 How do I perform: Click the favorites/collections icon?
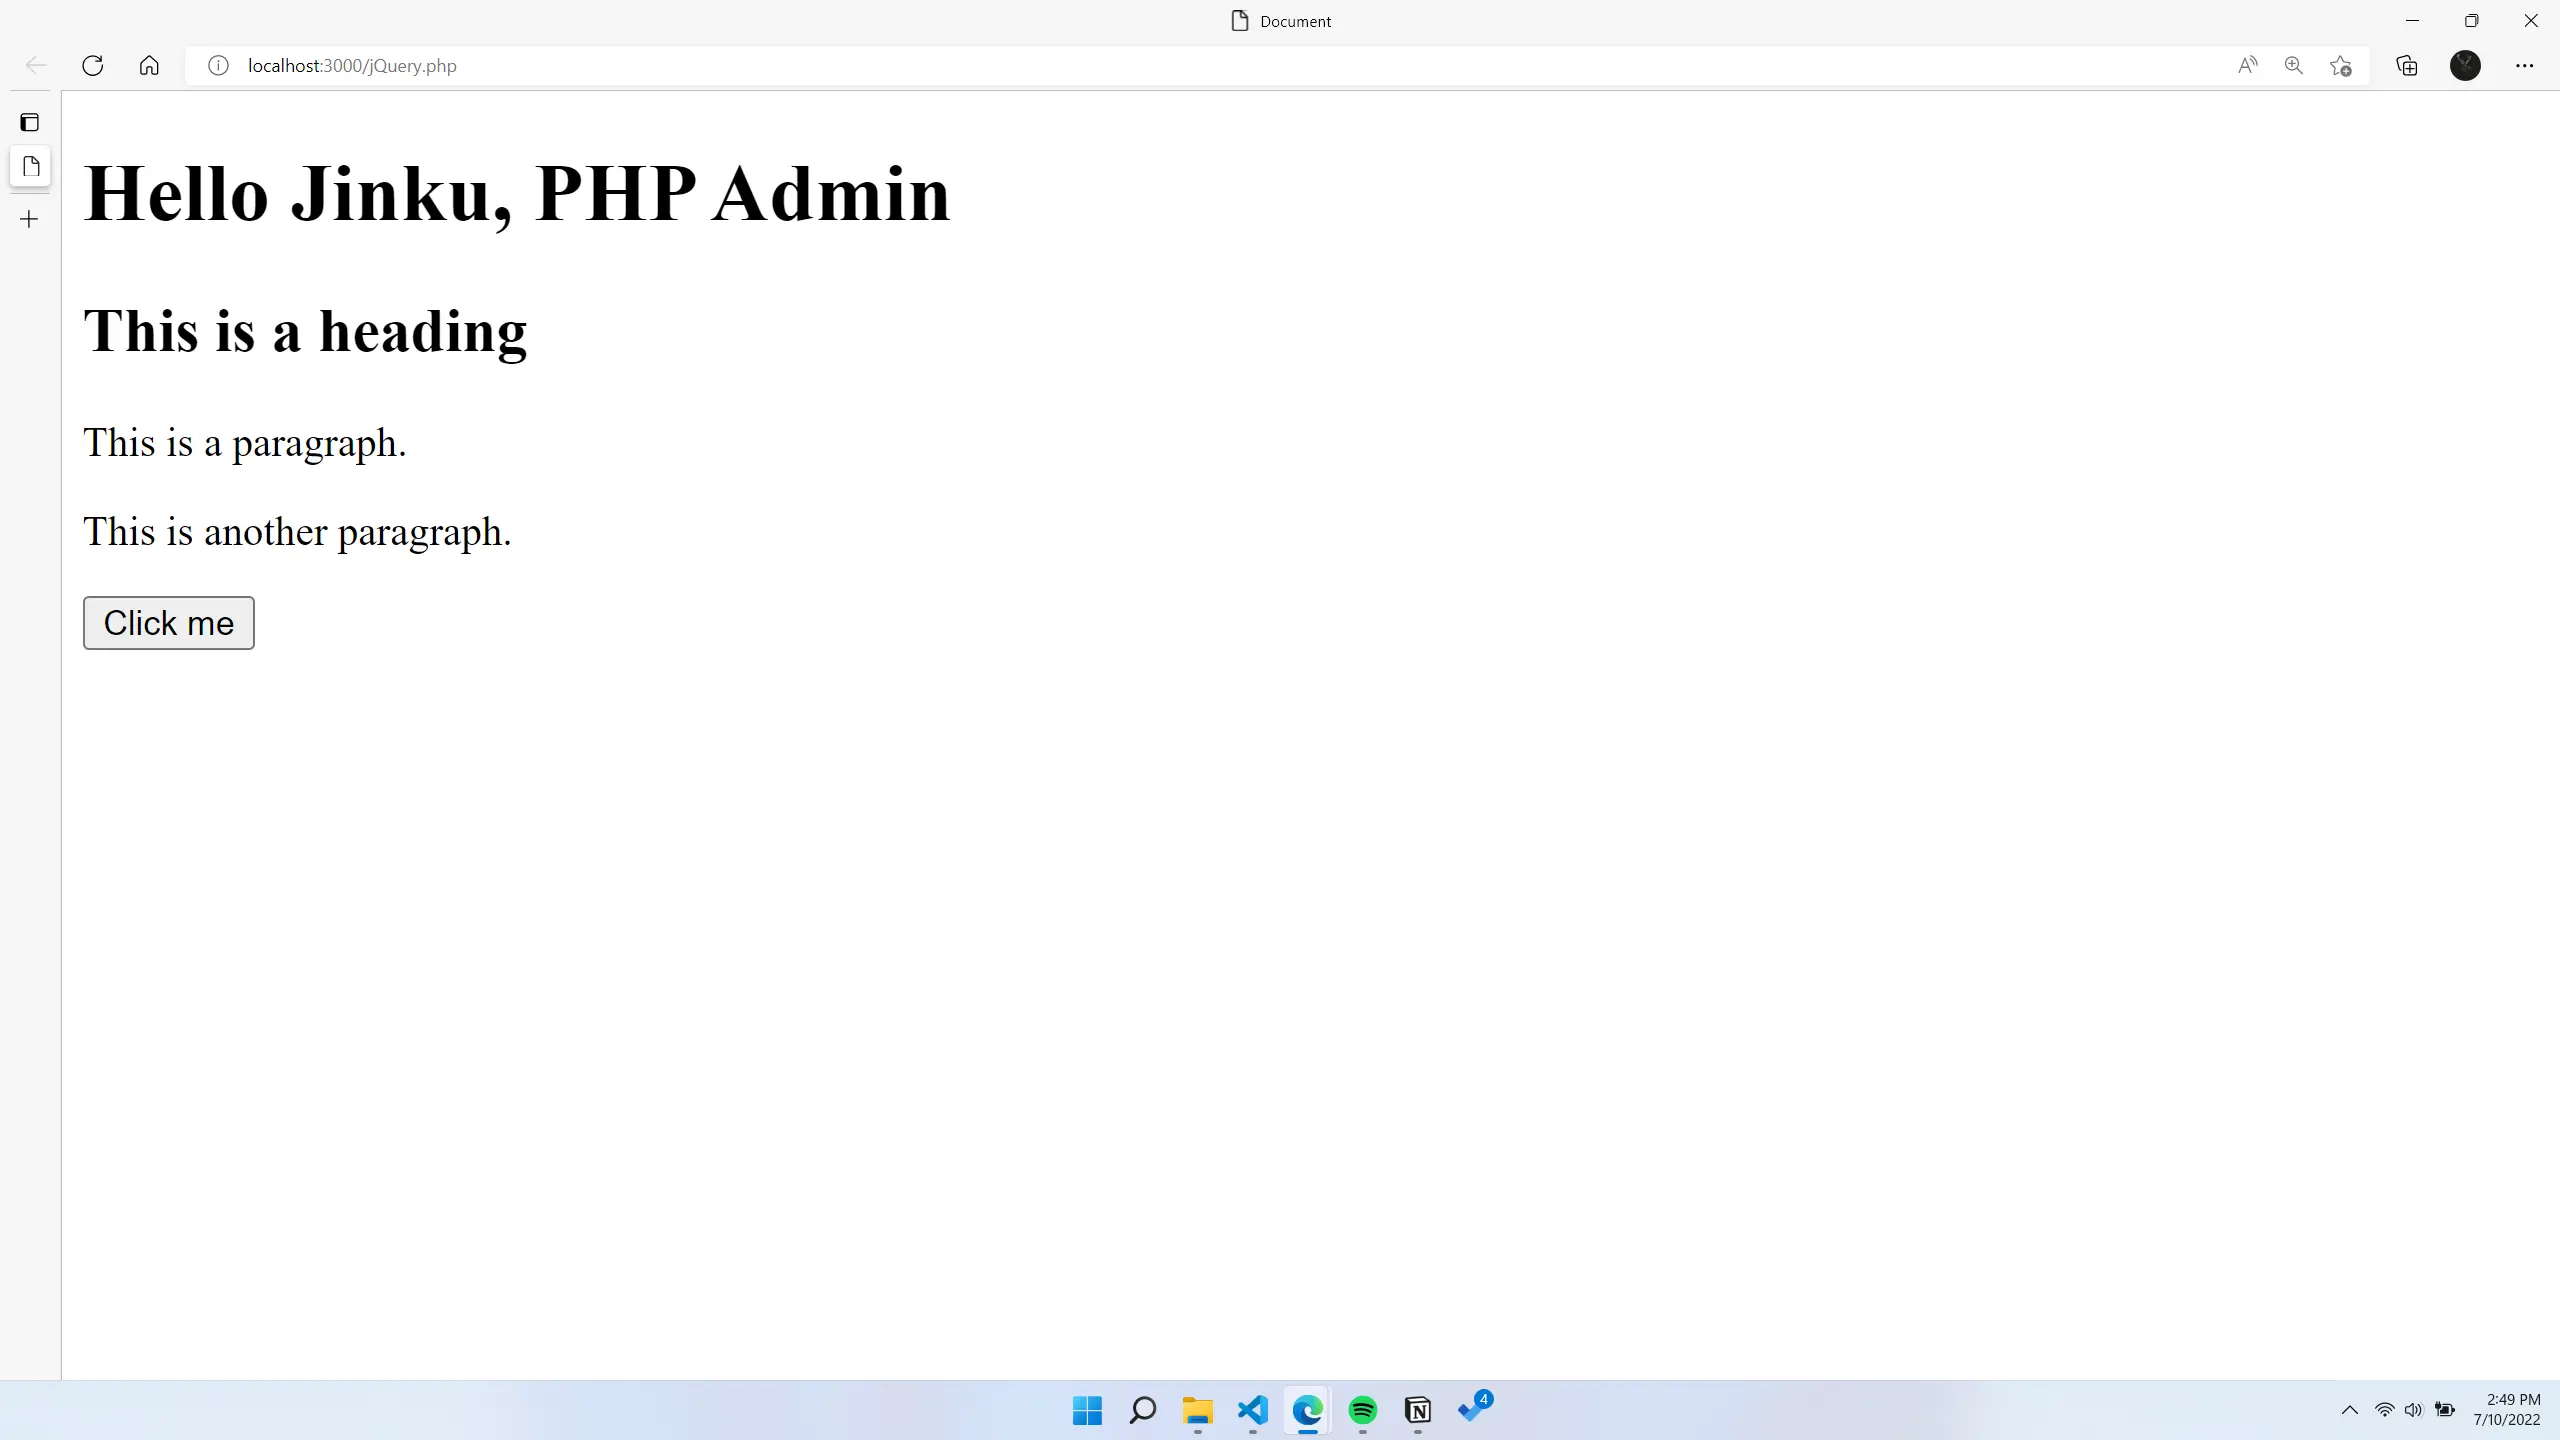(x=2407, y=65)
